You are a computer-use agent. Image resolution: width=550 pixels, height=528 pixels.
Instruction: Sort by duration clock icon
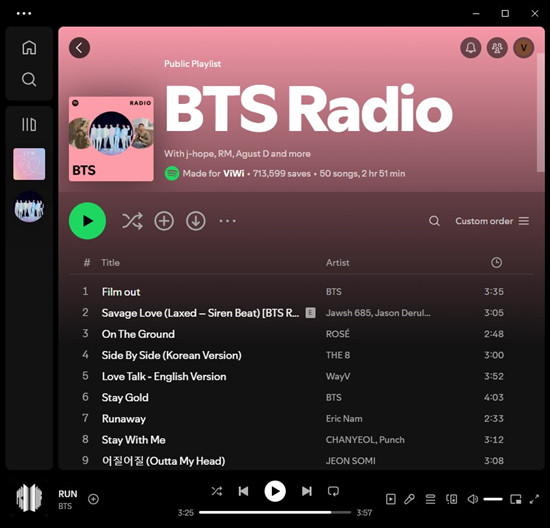click(496, 262)
